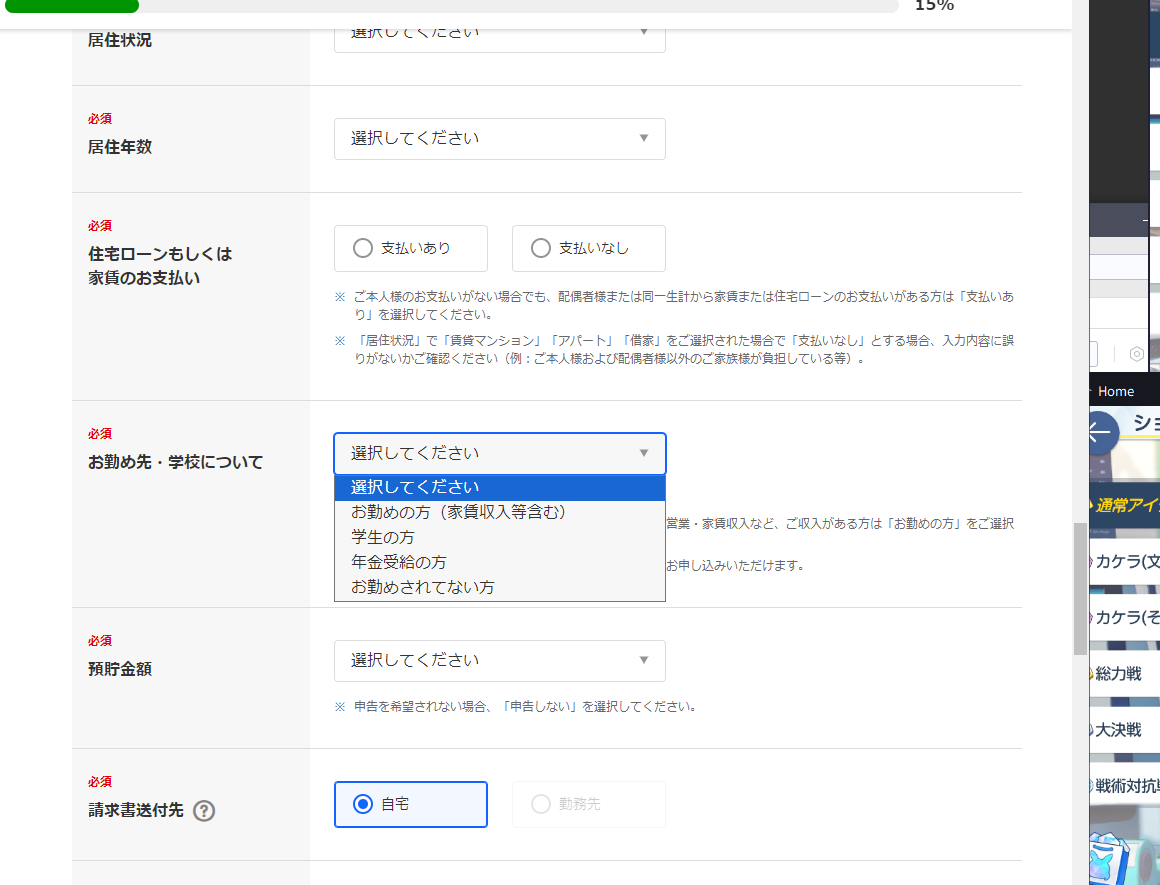Choose 学生の方 option
Viewport: 1160px width, 885px height.
pyautogui.click(x=499, y=537)
